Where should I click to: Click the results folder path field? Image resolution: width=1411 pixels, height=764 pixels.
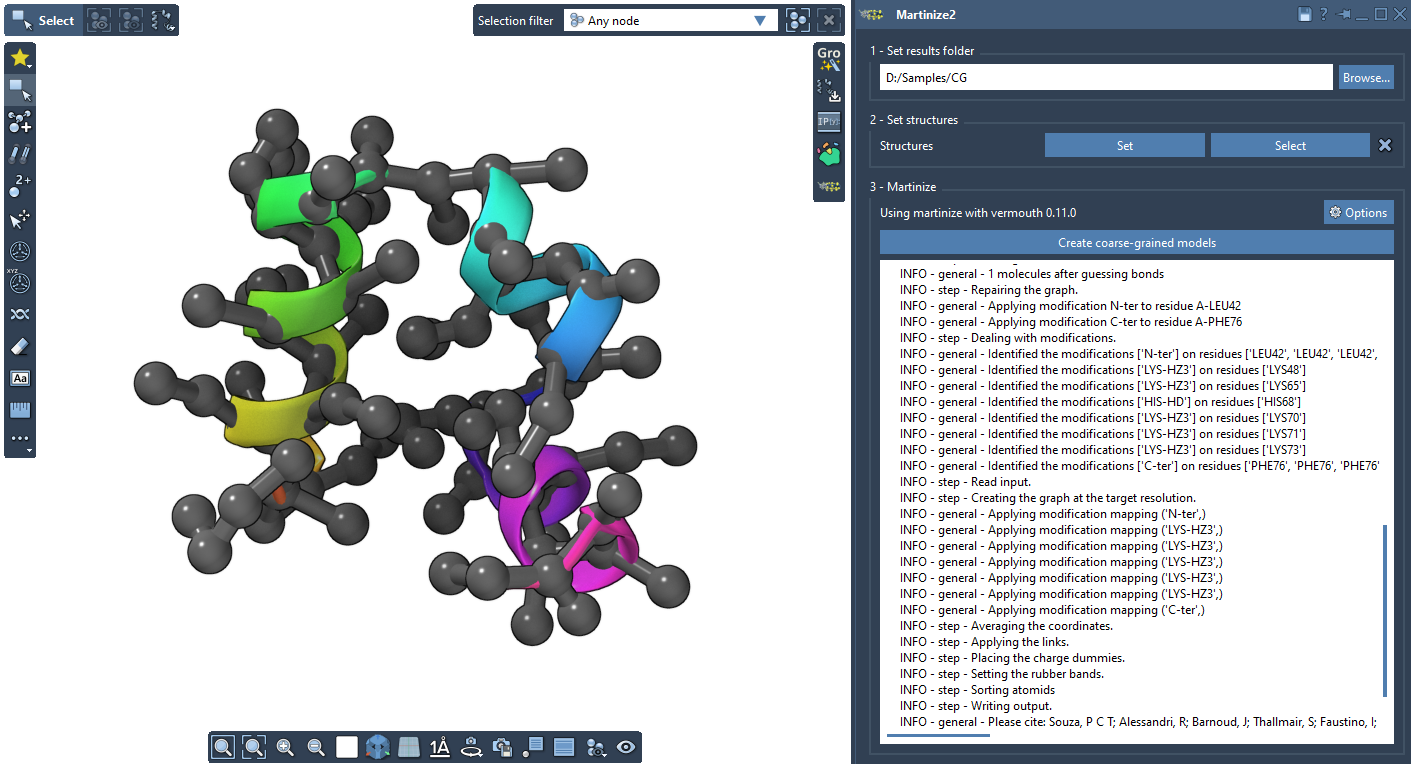coord(1105,77)
